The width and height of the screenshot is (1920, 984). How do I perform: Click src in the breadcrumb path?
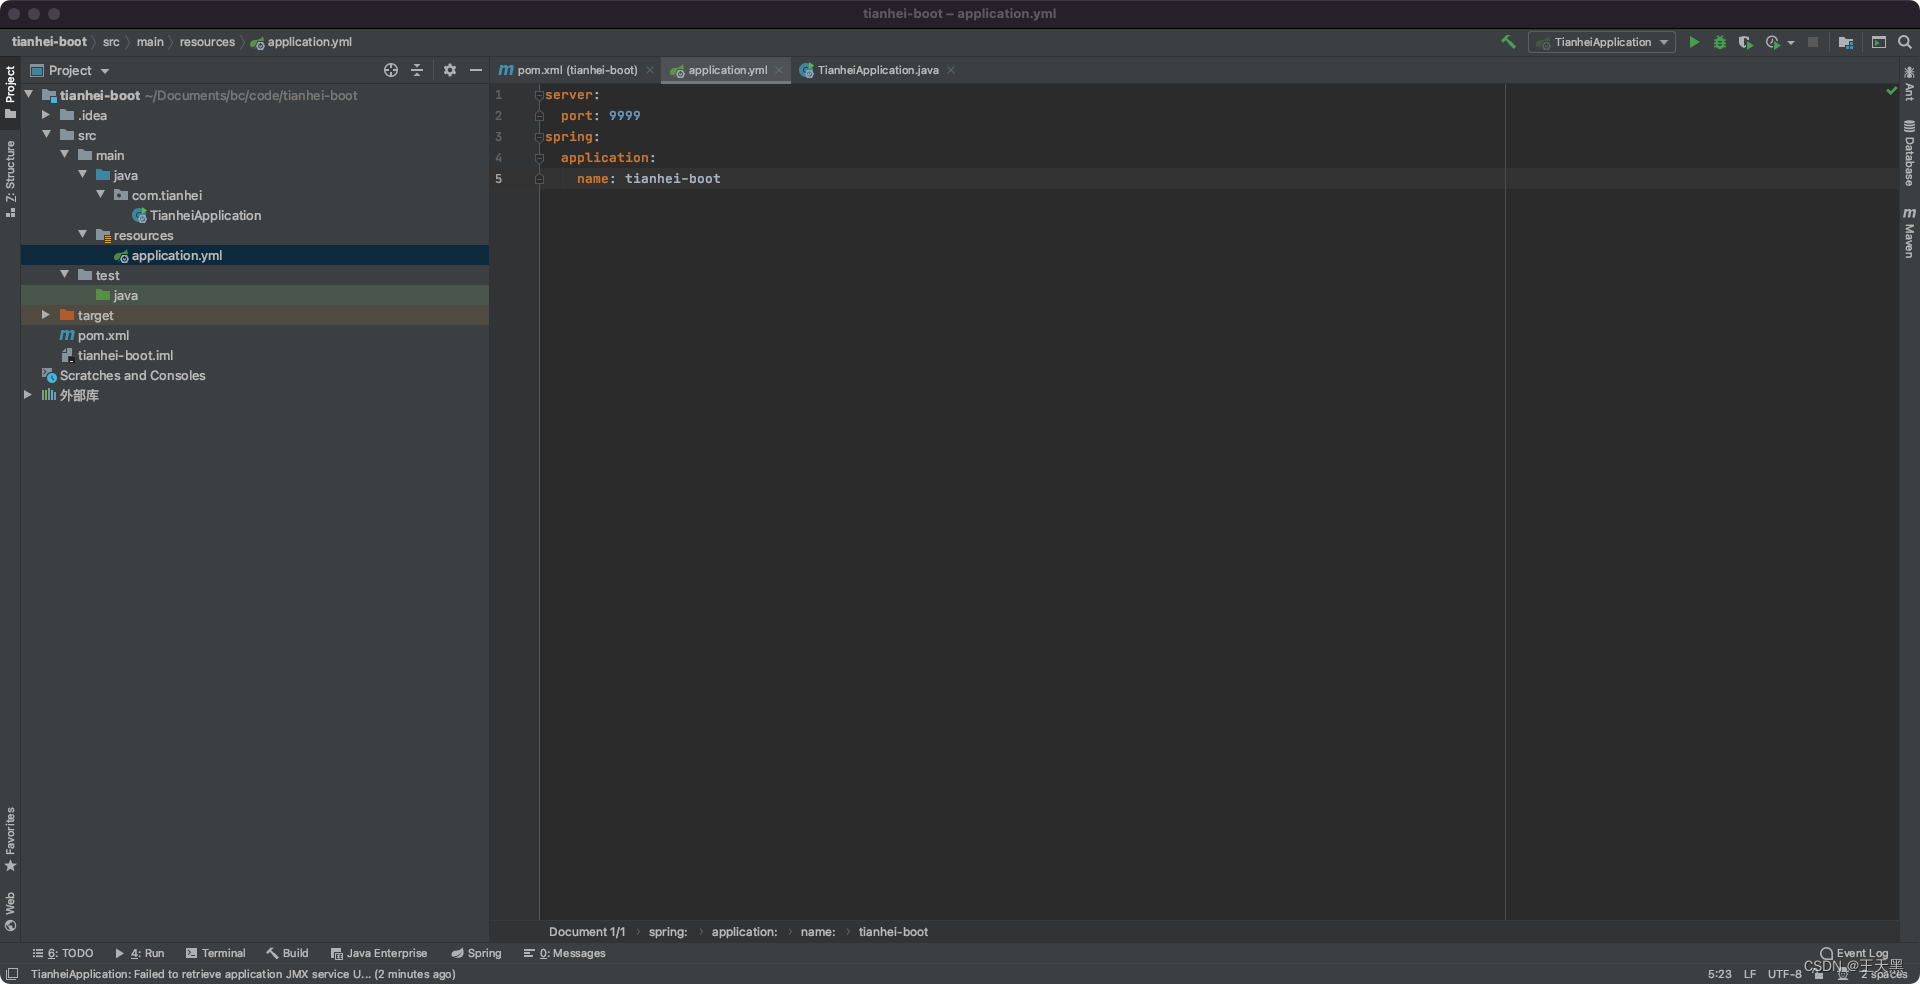pos(111,42)
